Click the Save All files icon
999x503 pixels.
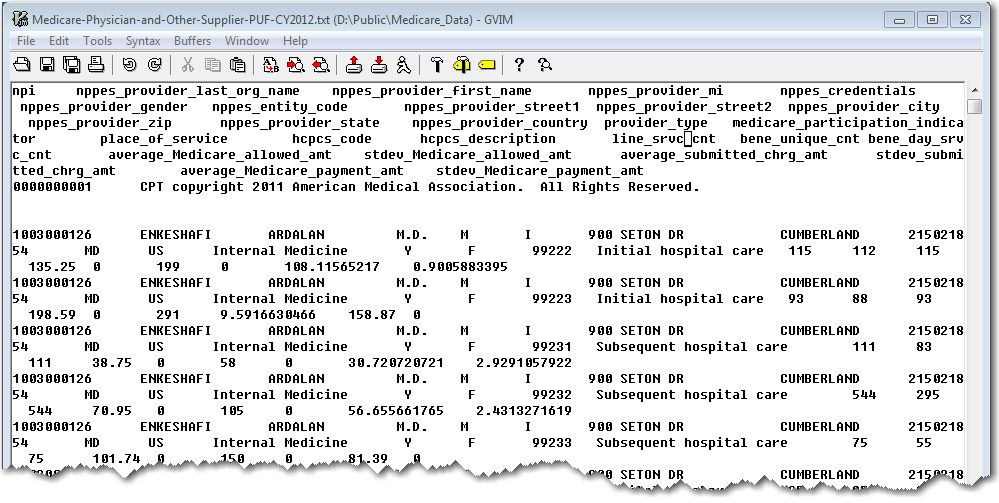[71, 65]
